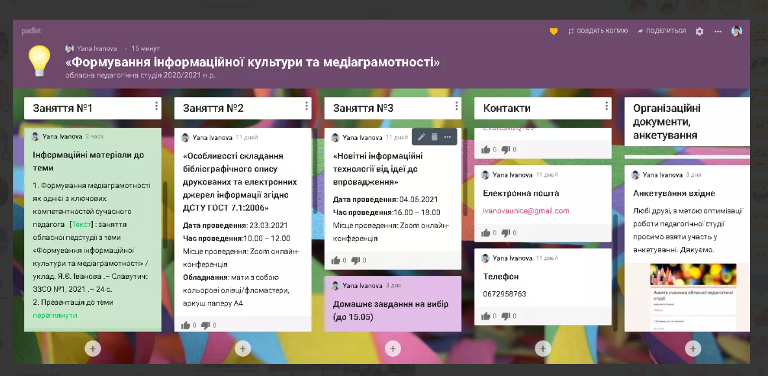Toggle thumbs up on Заняття №2 post
Image resolution: width=768 pixels, height=376 pixels.
tap(186, 325)
